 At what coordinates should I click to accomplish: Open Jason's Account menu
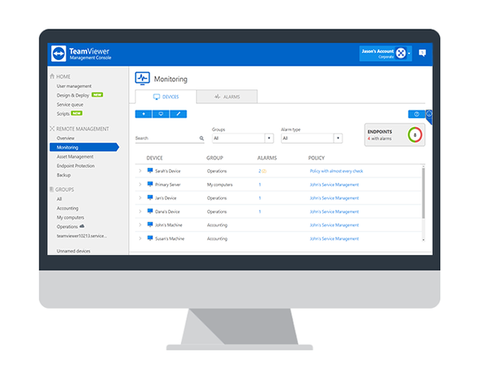[x=385, y=53]
